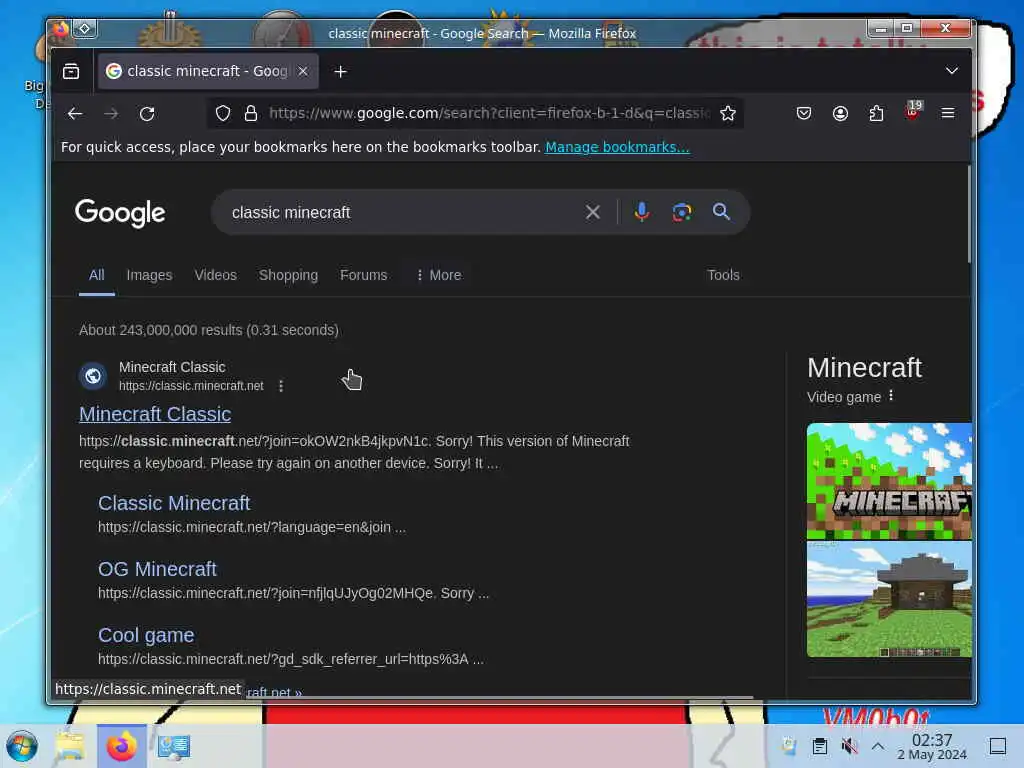The height and width of the screenshot is (768, 1024).
Task: Click the clipboard tray icon
Action: click(x=820, y=746)
